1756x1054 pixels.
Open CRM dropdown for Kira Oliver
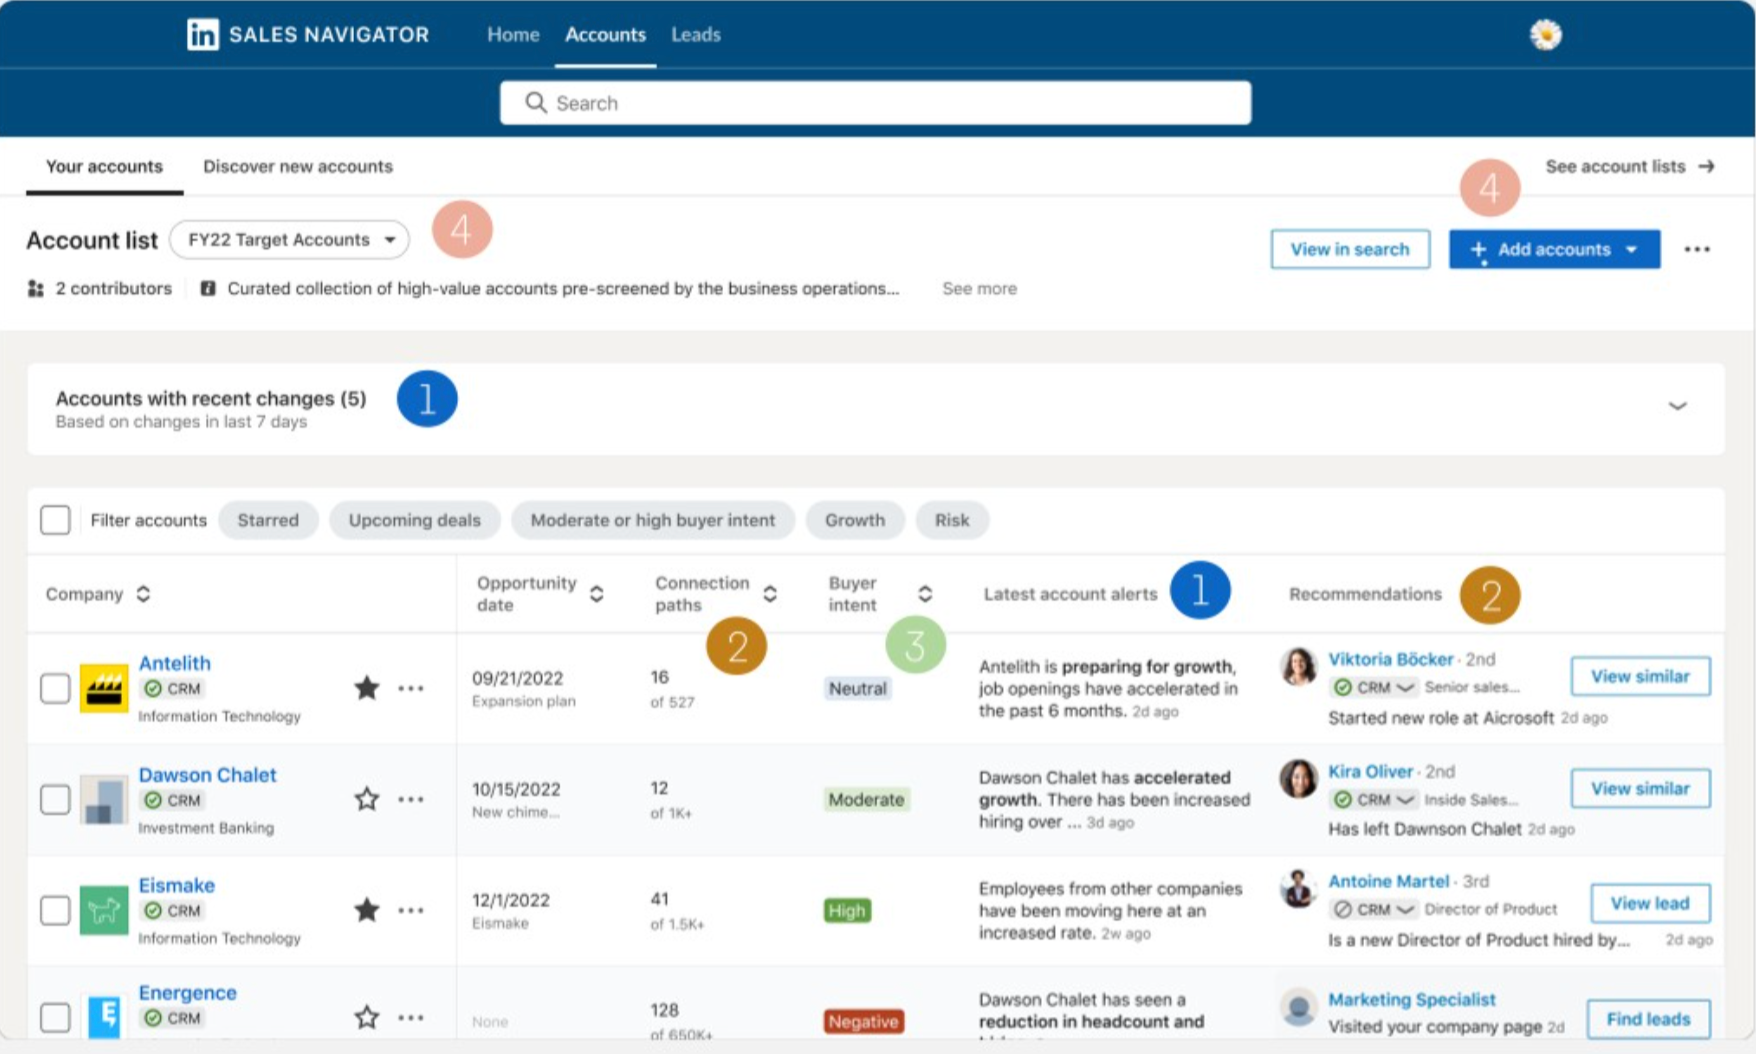click(1405, 799)
